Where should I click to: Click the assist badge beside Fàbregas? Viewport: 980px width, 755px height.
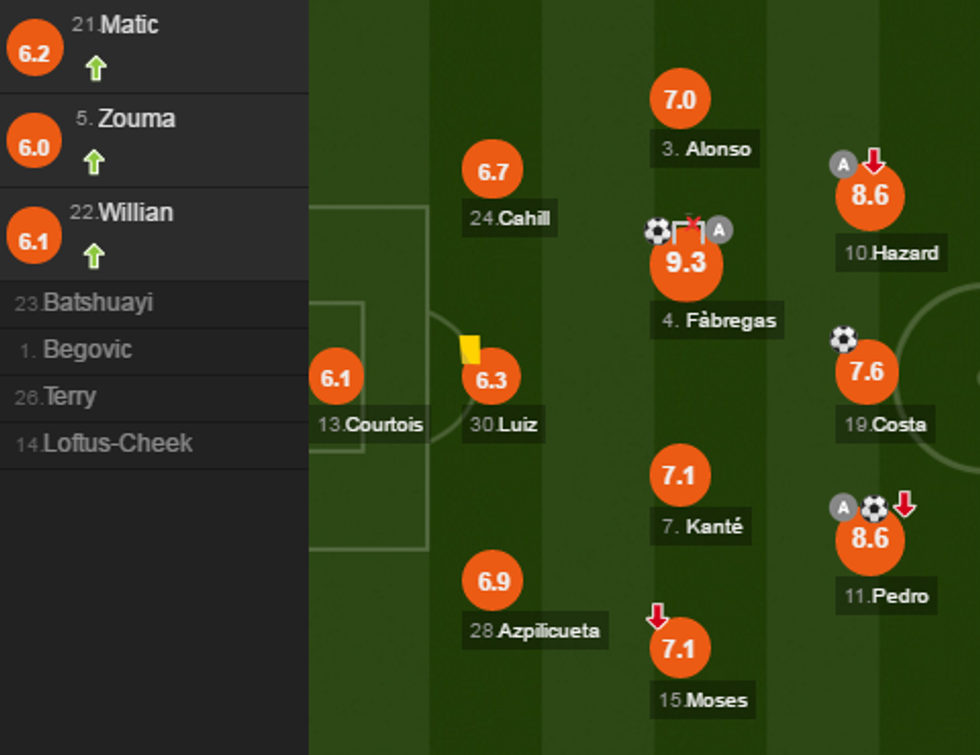coord(719,231)
